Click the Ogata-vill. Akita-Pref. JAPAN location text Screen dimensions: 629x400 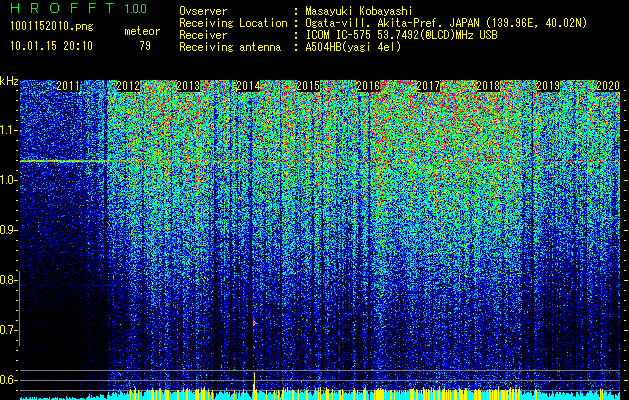[446, 23]
